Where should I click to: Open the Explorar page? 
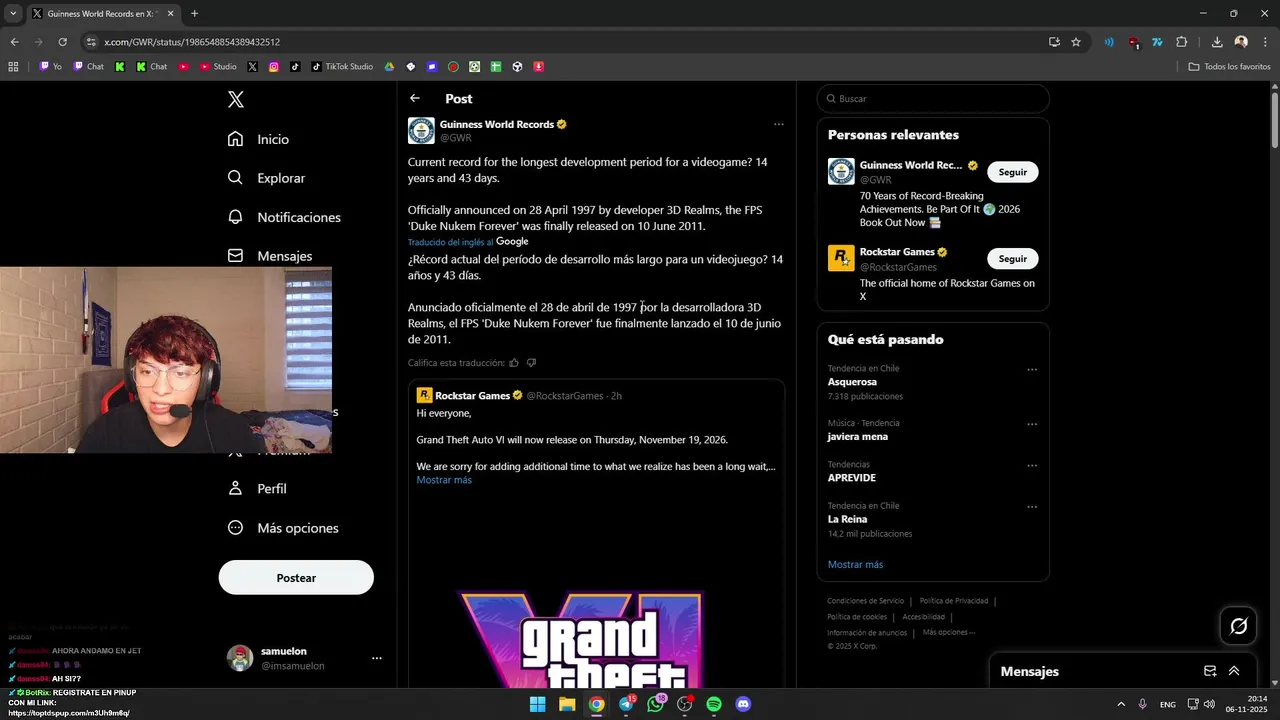(266, 178)
